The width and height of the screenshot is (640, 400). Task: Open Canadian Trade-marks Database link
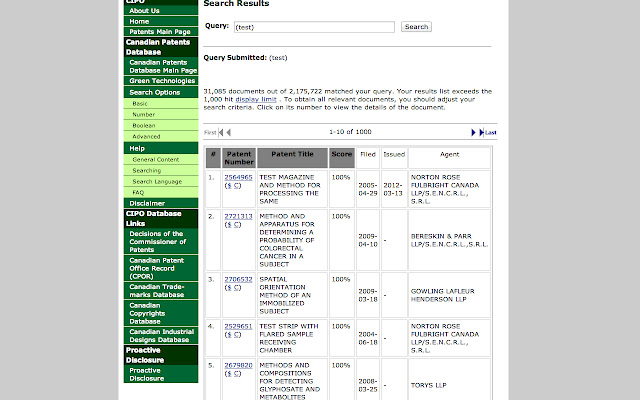(161, 291)
